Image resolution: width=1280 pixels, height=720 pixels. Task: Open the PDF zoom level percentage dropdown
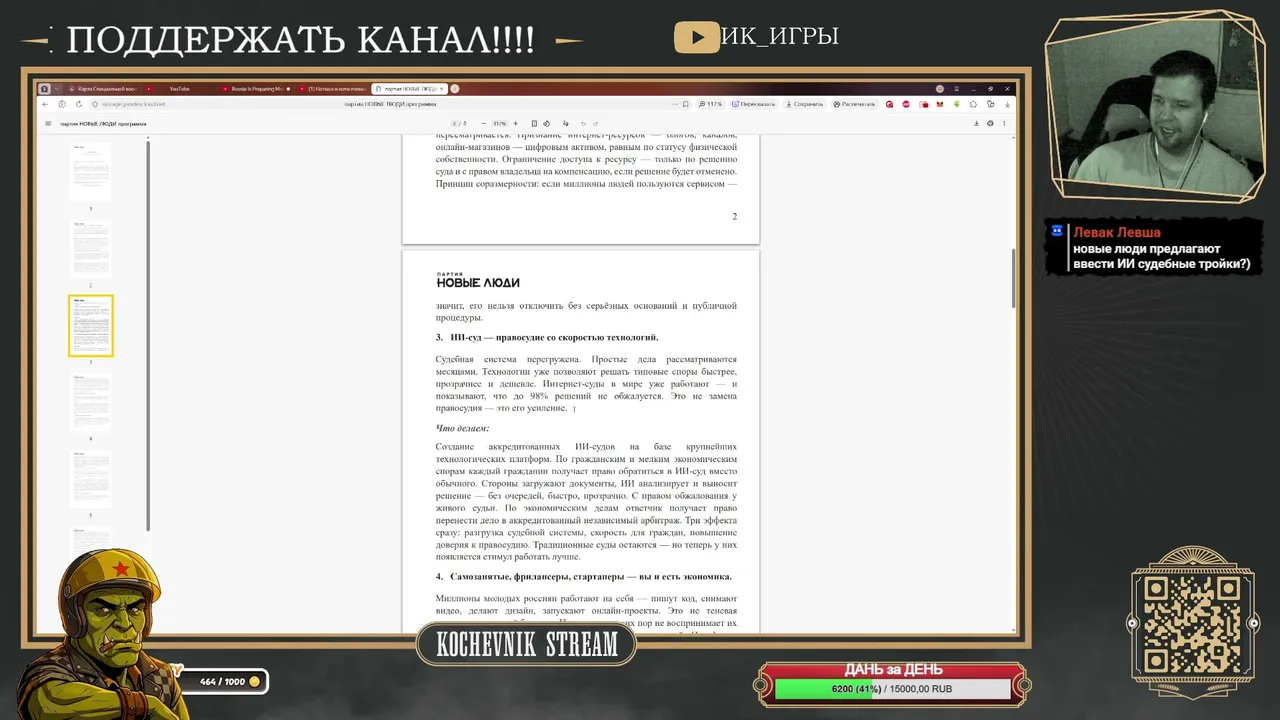pyautogui.click(x=500, y=124)
